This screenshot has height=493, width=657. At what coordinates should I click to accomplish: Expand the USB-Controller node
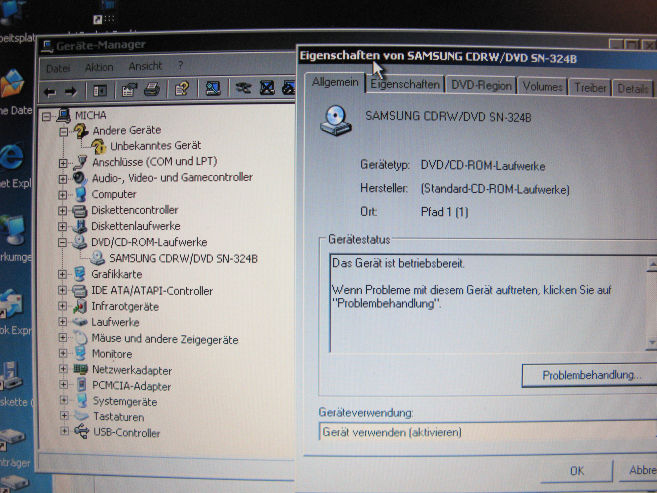point(64,432)
